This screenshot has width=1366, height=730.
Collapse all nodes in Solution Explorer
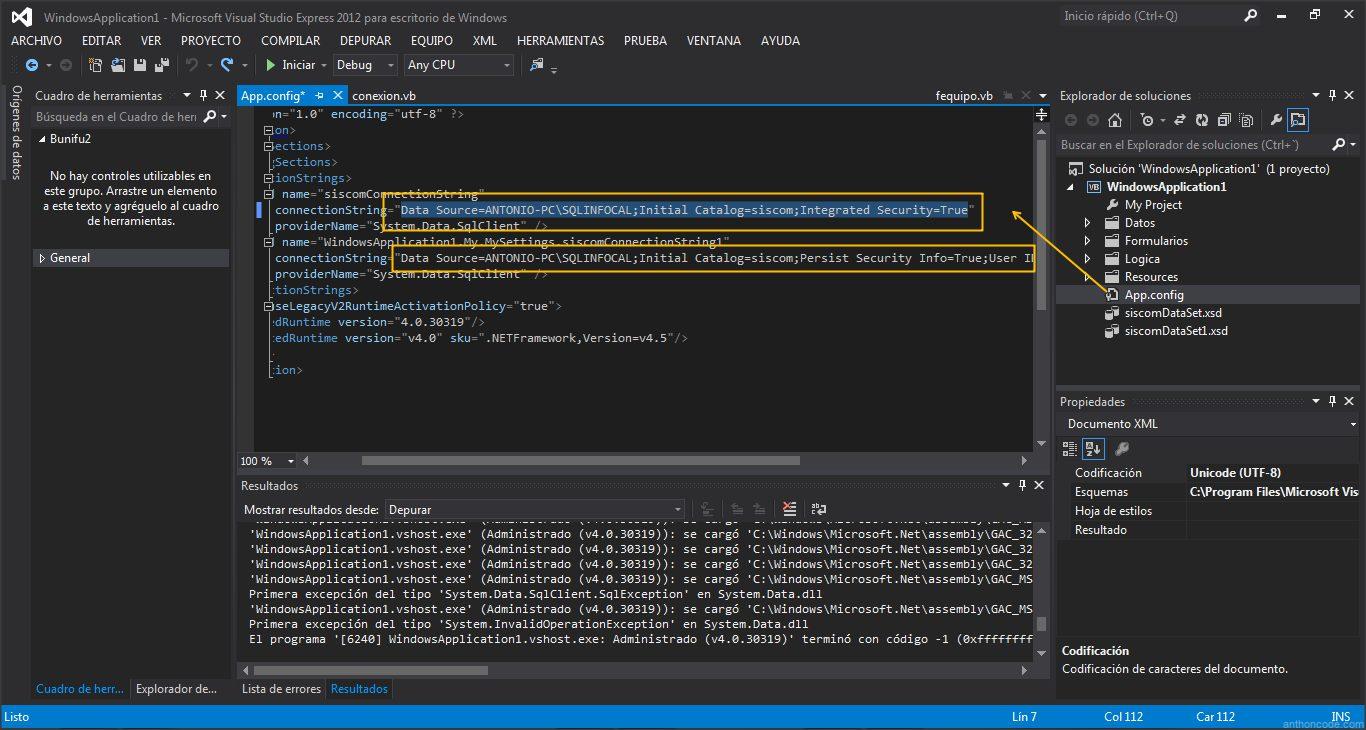pyautogui.click(x=1225, y=120)
